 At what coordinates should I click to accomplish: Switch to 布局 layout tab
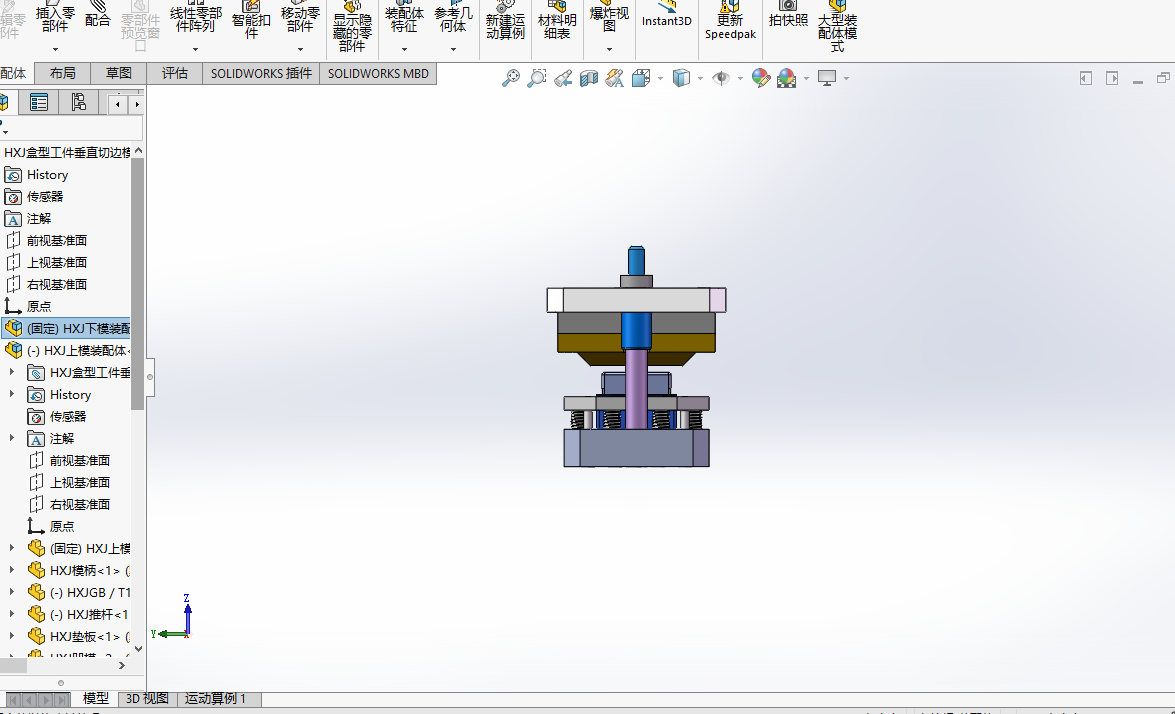(x=63, y=73)
